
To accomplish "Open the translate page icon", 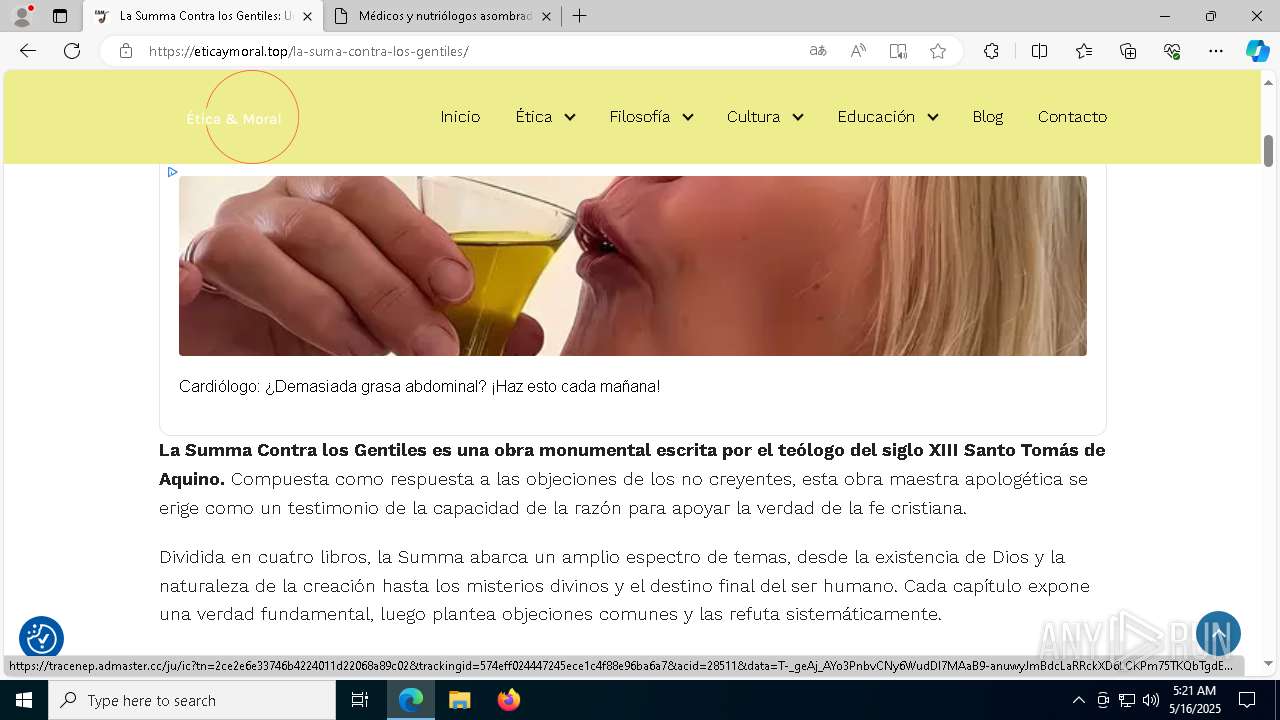I will (x=818, y=51).
